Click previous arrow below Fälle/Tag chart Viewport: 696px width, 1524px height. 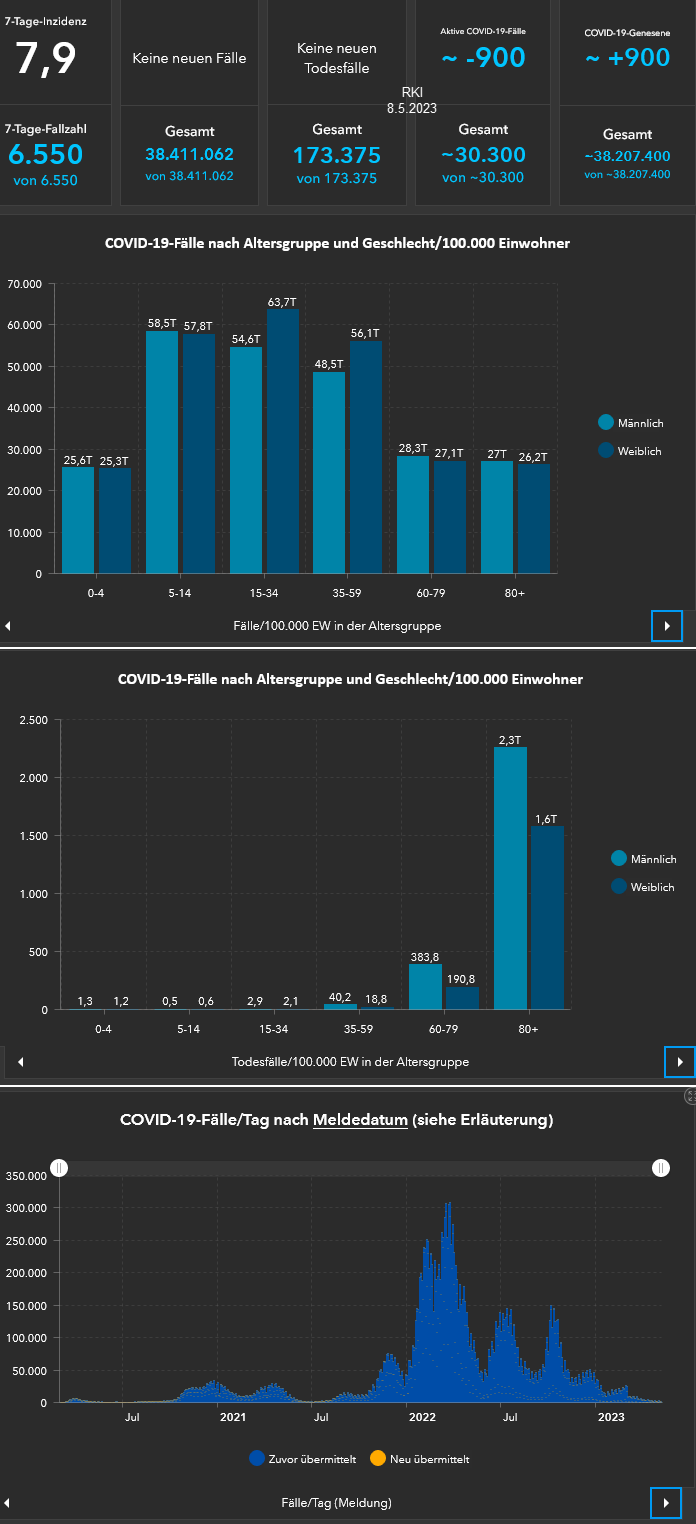(9, 1502)
